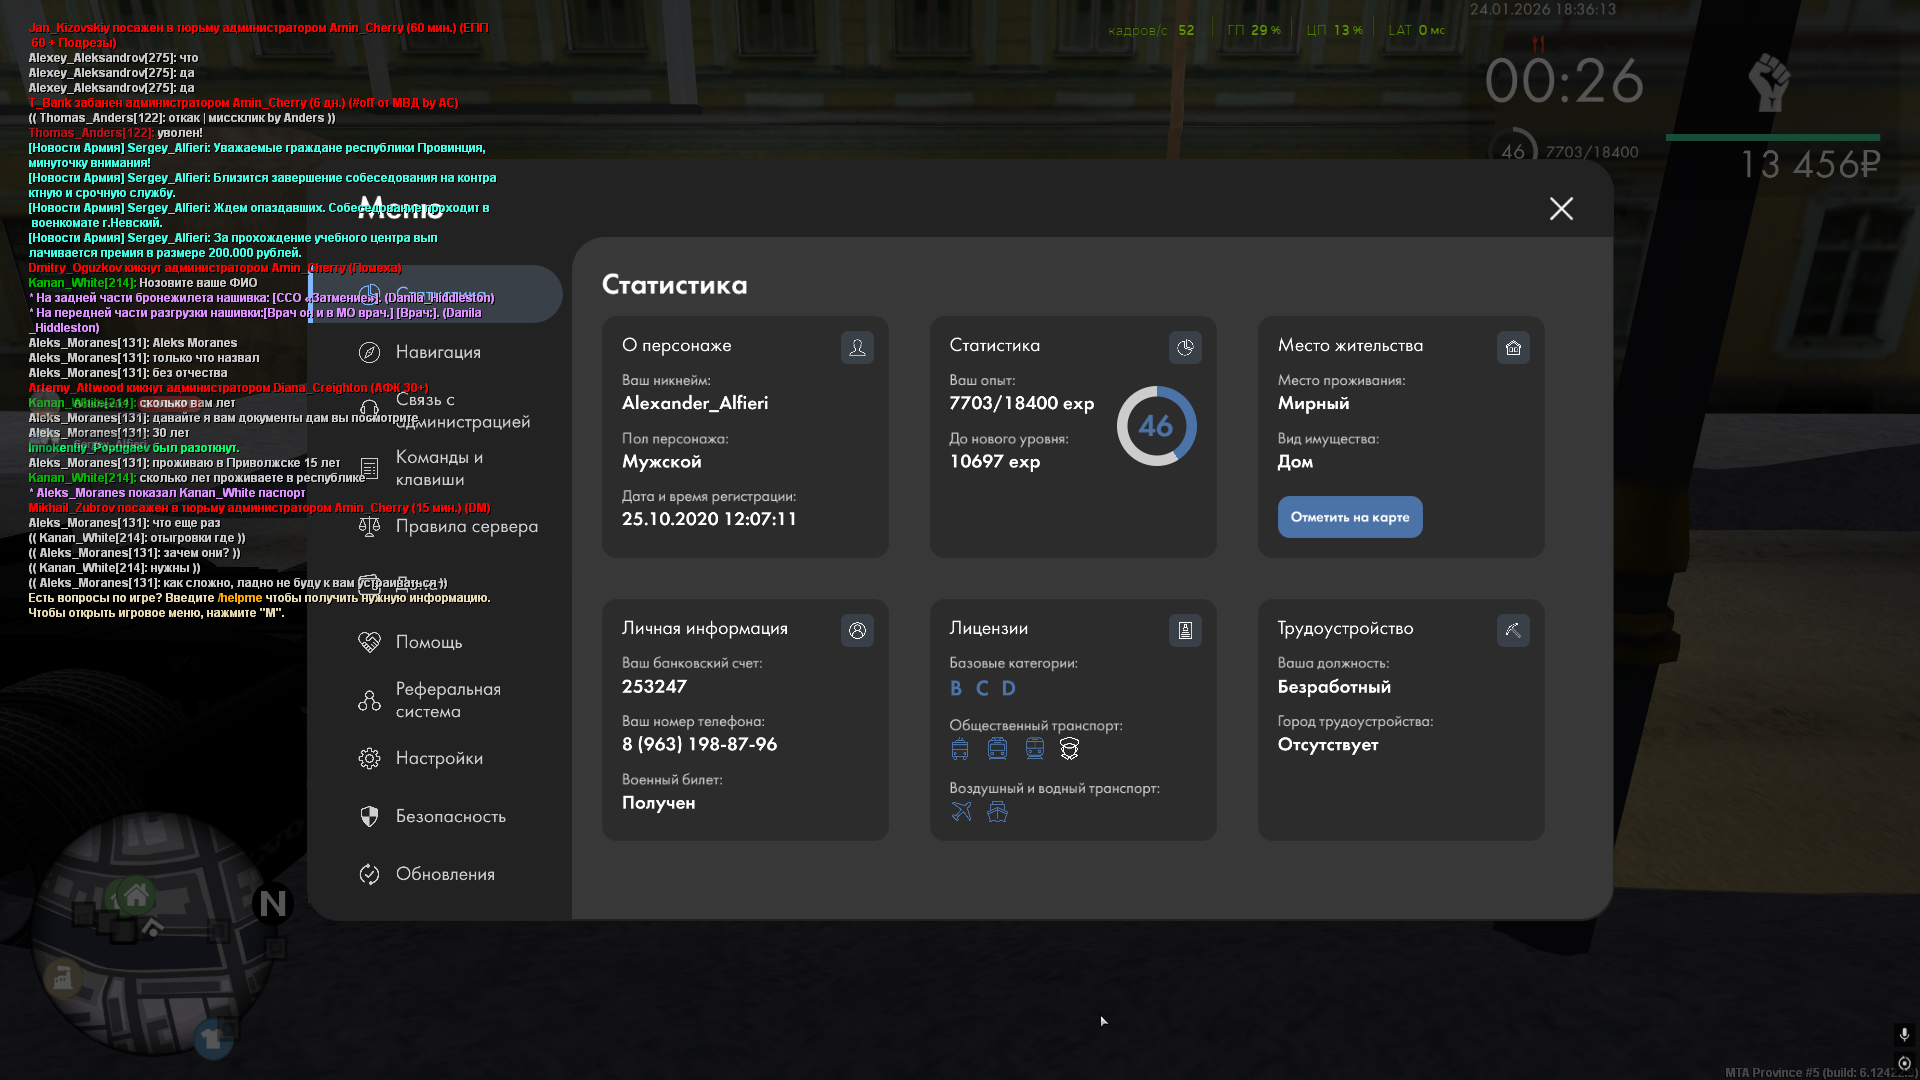Click the user icon in Личная информация card
Image resolution: width=1920 pixels, height=1080 pixels.
click(857, 631)
